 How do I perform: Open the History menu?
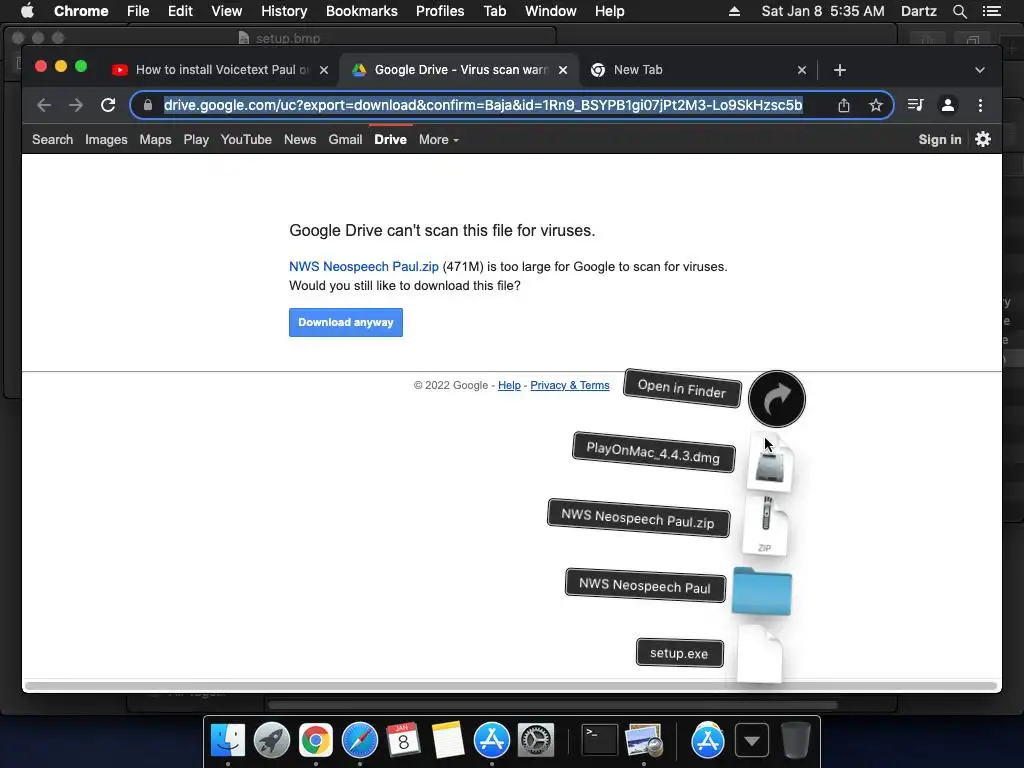point(284,11)
